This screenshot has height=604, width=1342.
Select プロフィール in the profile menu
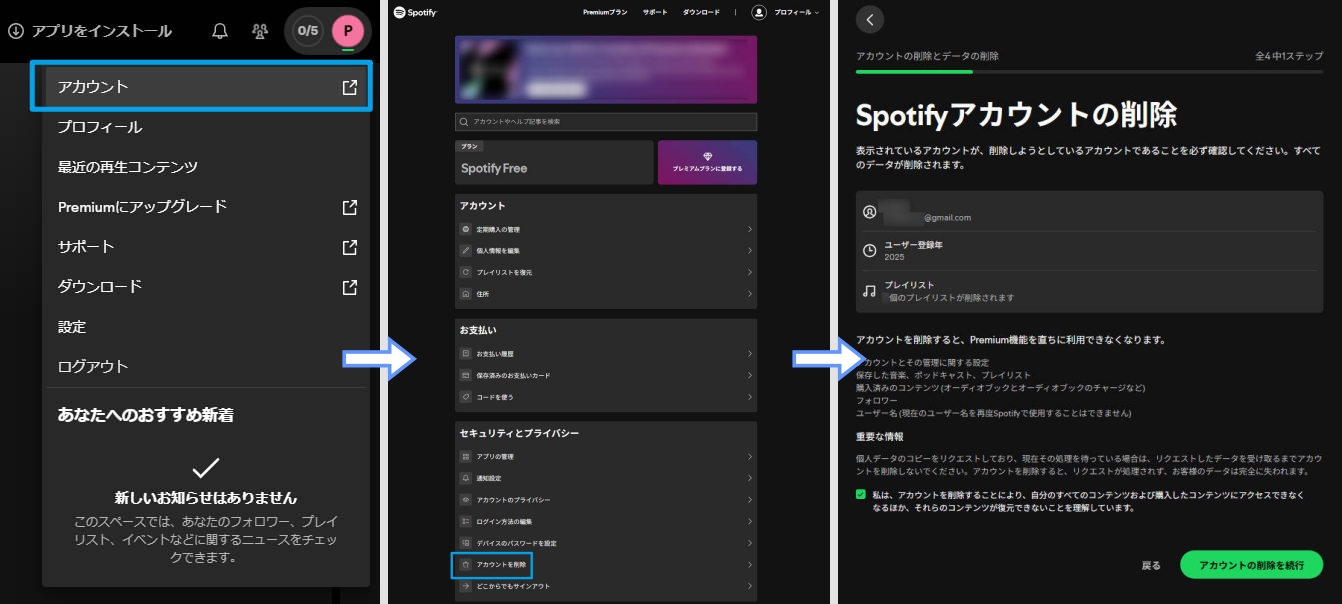coord(207,127)
